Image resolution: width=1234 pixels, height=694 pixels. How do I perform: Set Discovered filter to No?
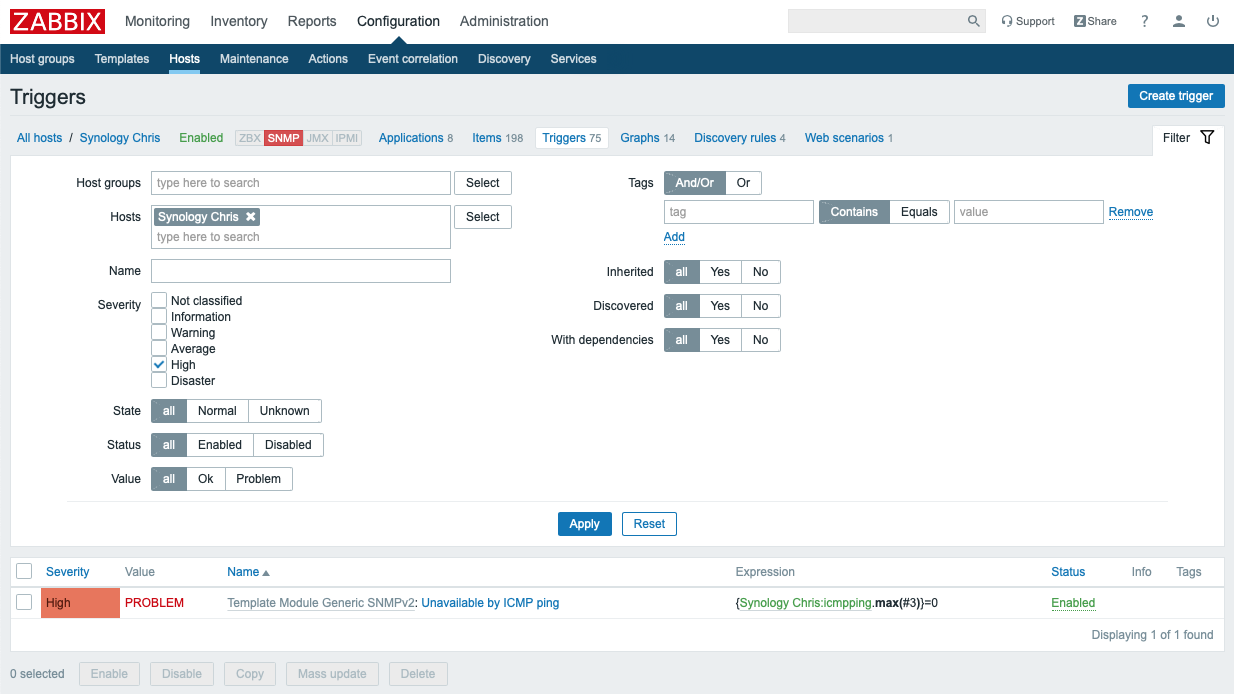coord(761,306)
